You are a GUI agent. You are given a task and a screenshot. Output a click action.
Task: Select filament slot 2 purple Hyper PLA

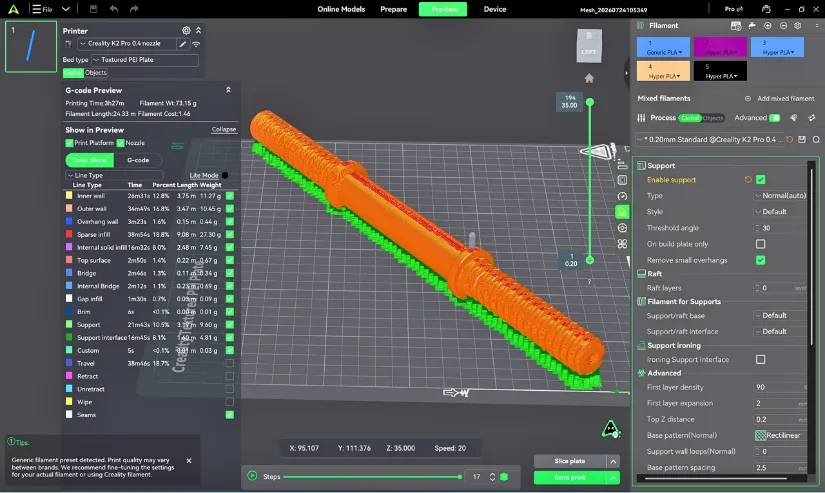tap(720, 47)
